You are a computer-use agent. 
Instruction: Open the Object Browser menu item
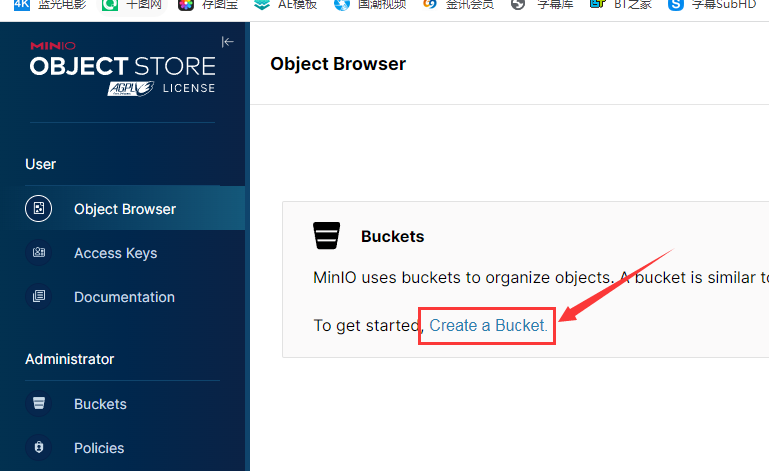tap(125, 209)
